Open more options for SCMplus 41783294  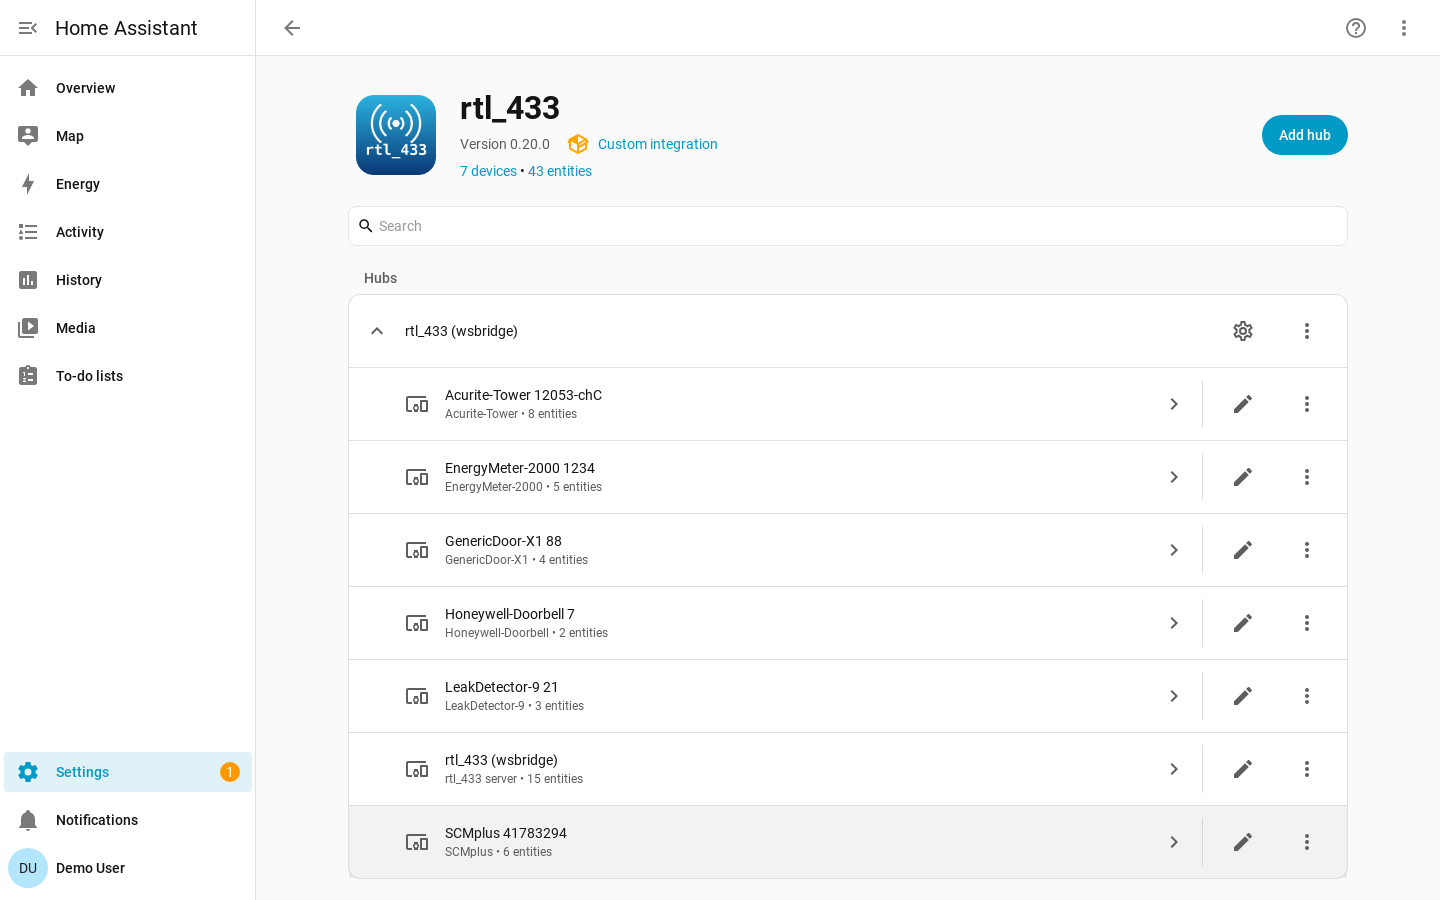pos(1307,842)
